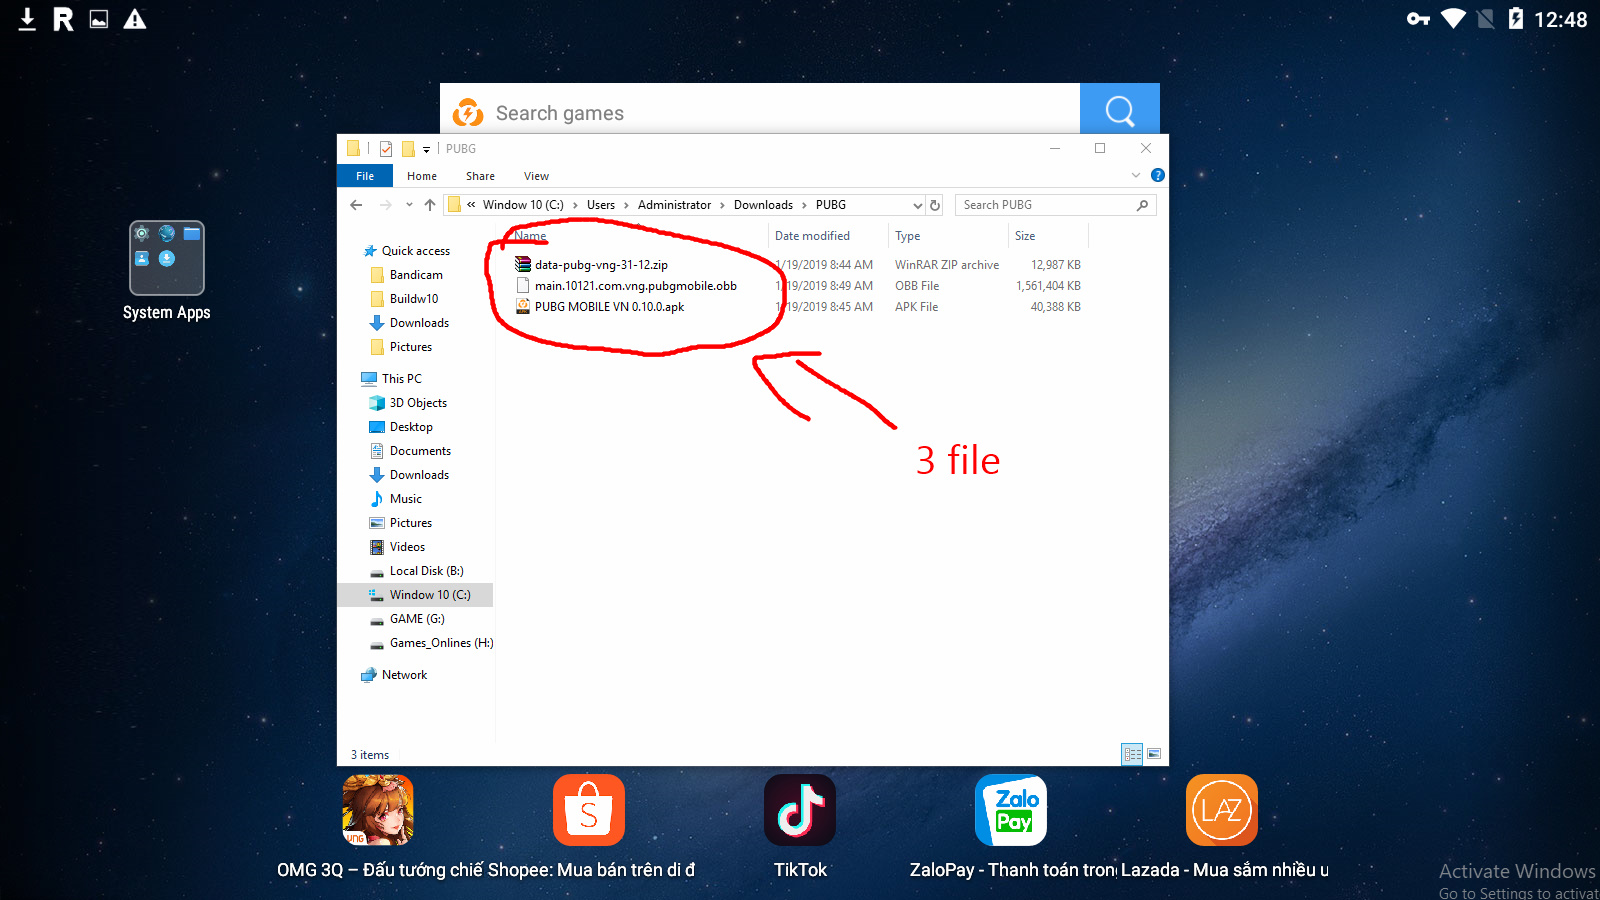The image size is (1600, 900).
Task: Click Window 10 (C:) in the address path
Action: pyautogui.click(x=523, y=205)
